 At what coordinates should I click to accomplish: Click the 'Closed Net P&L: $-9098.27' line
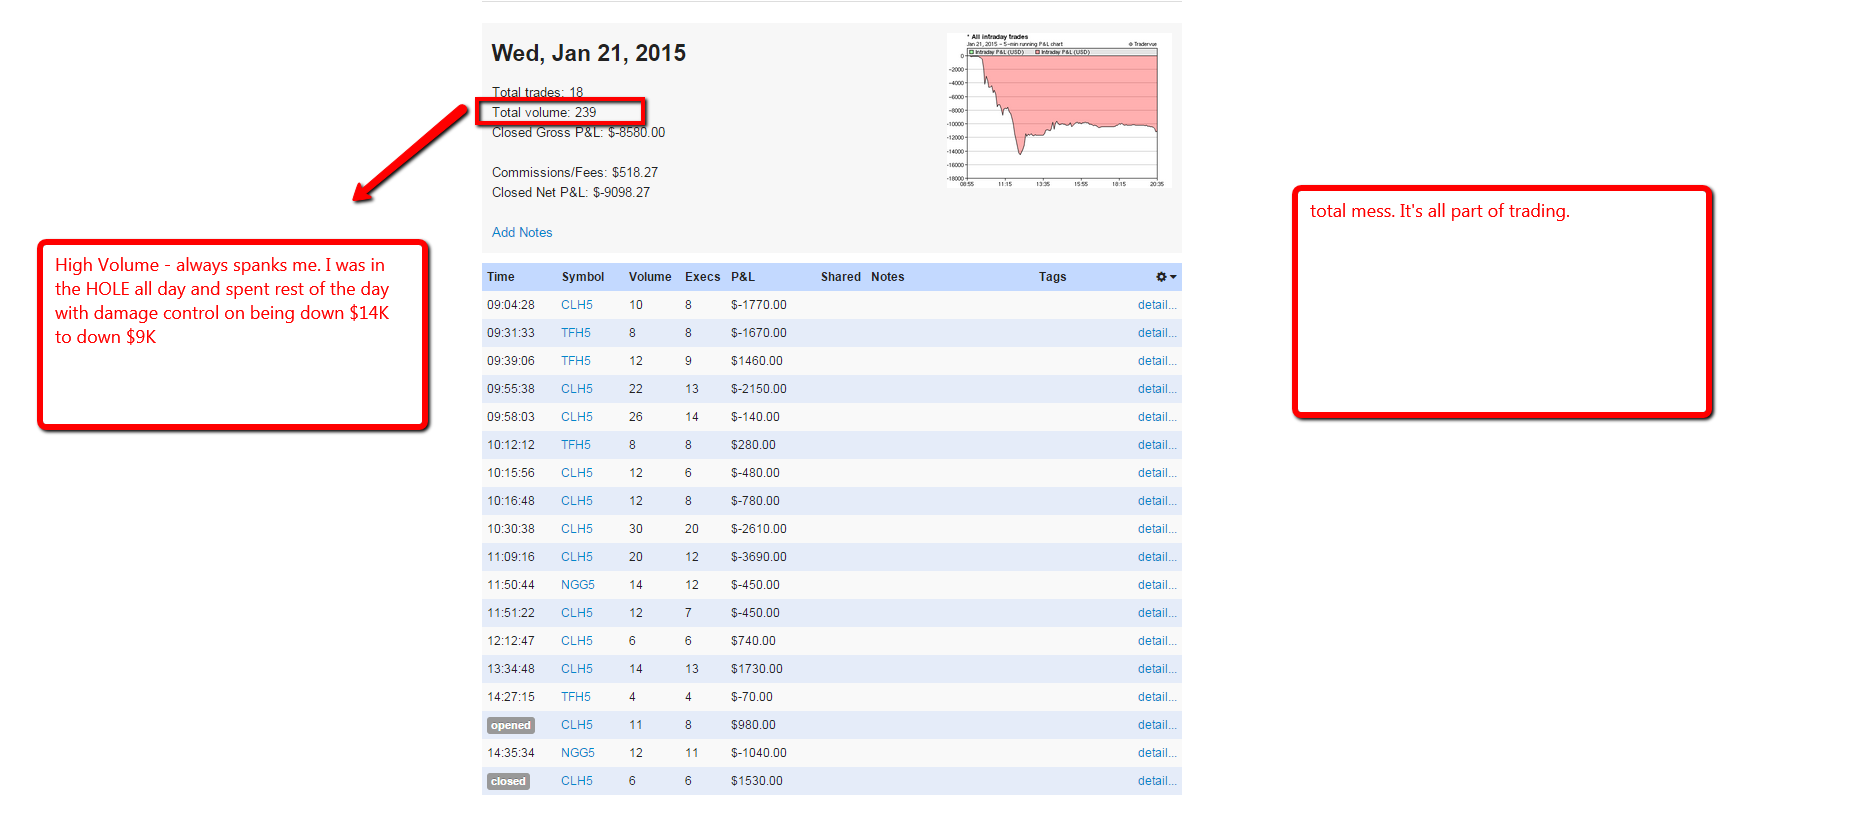click(571, 193)
